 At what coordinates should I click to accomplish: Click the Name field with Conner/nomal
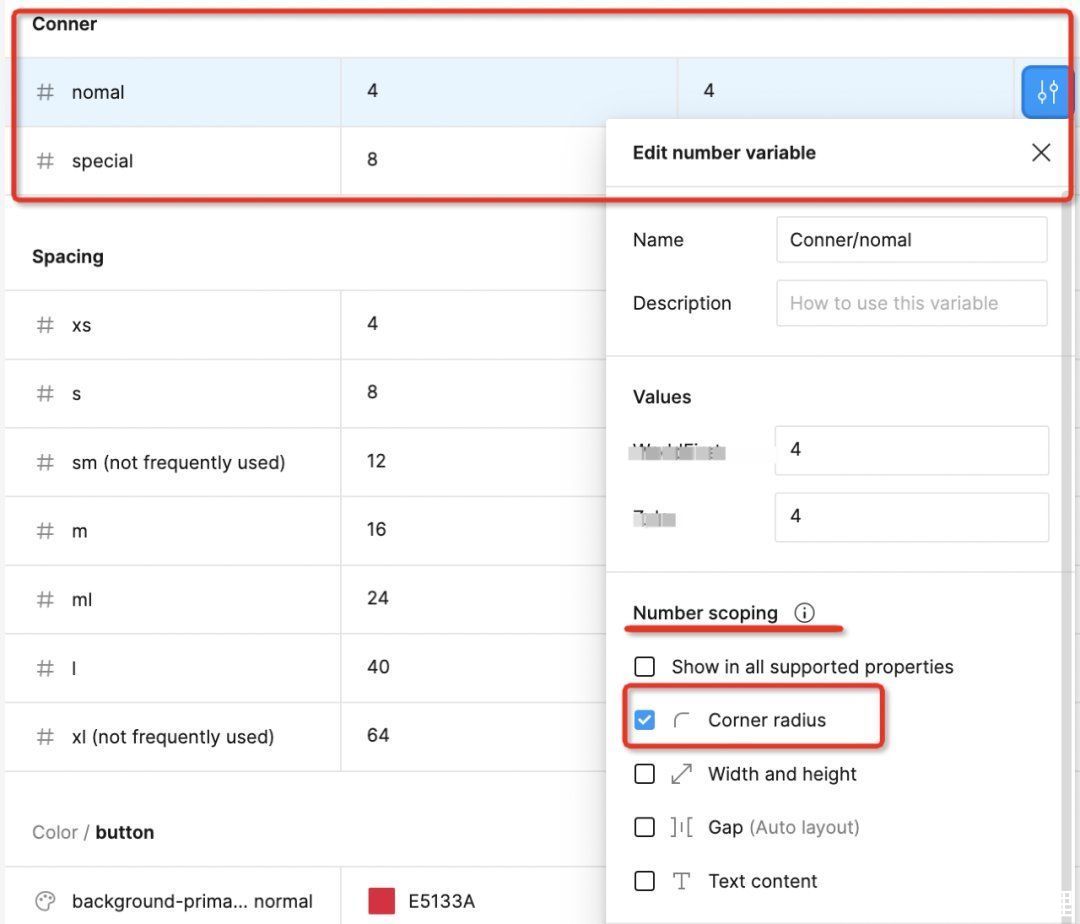coord(911,240)
